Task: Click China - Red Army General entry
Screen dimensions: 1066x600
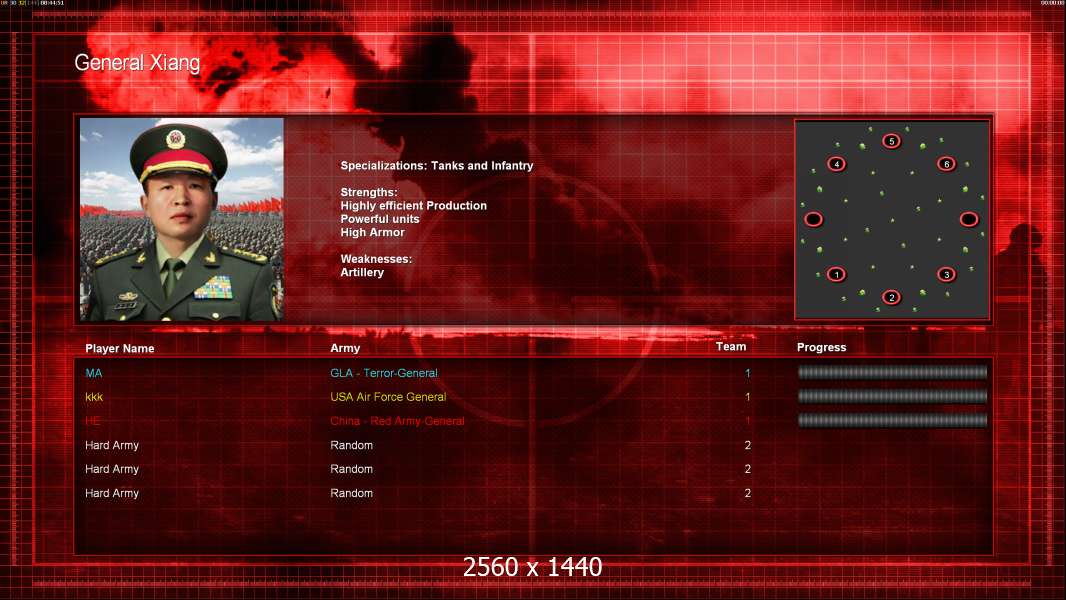Action: (397, 421)
